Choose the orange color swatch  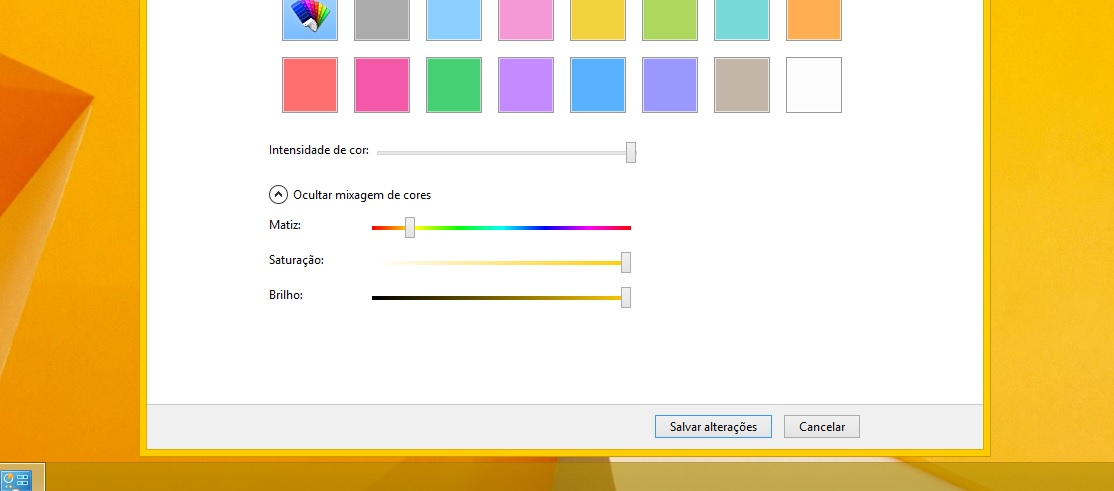814,19
